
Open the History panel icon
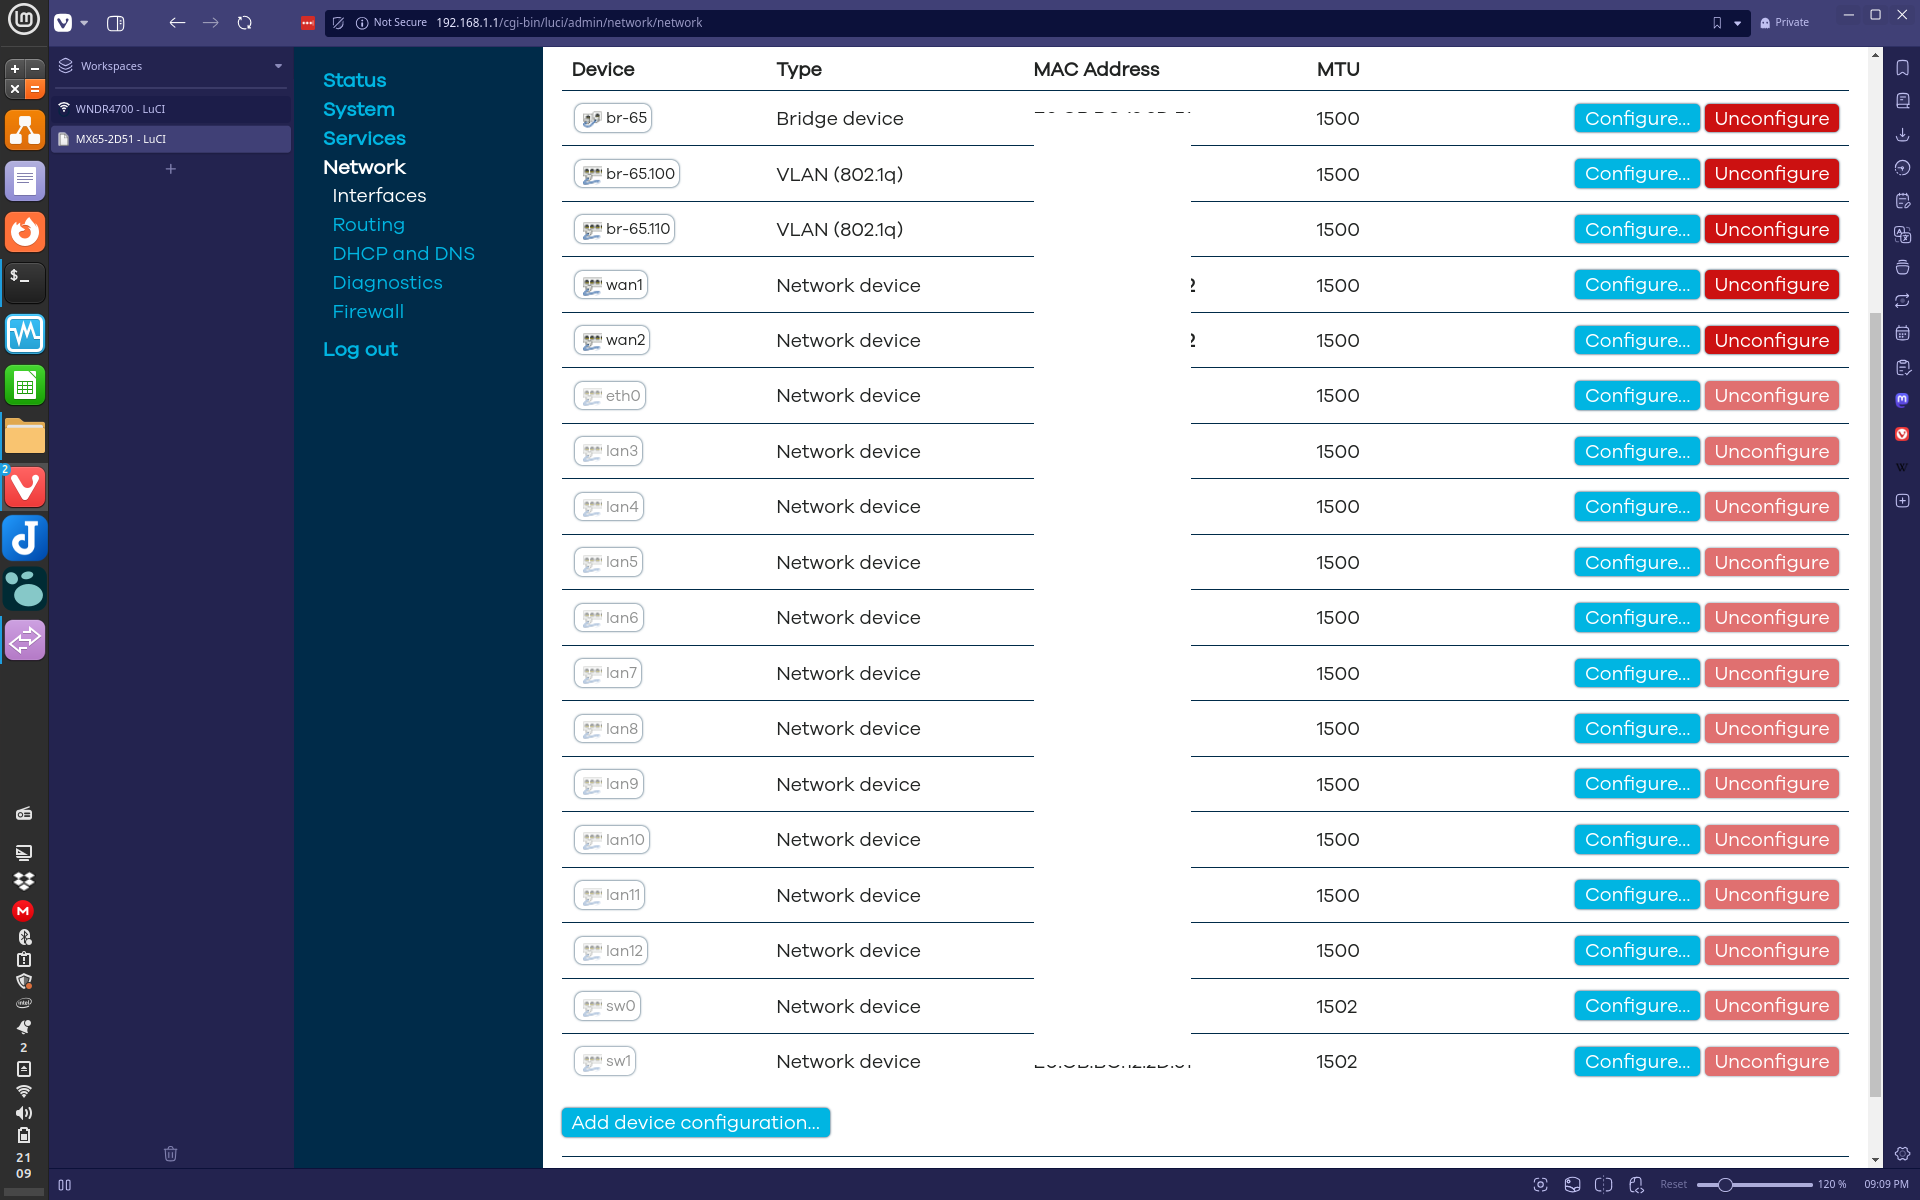[1902, 168]
